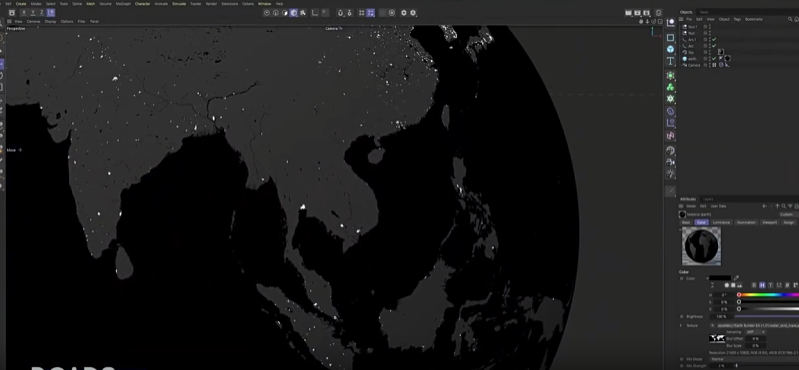Click the Rectangle spline icon in side palette
This screenshot has width=799, height=370.
671,38
